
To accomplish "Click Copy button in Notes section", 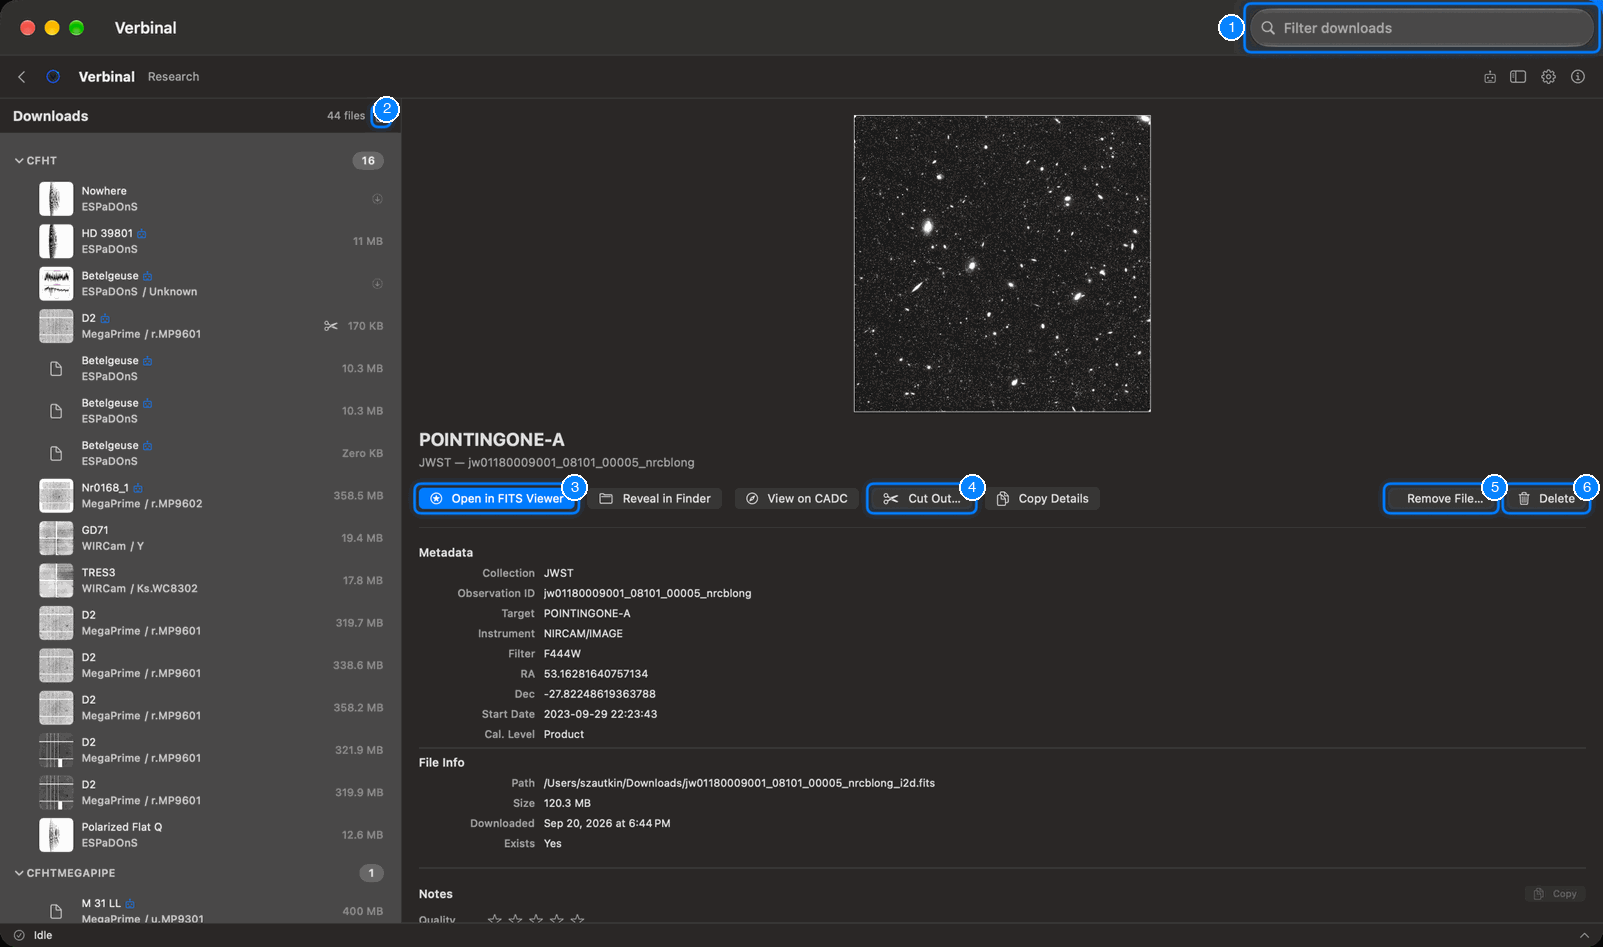I will (1555, 894).
